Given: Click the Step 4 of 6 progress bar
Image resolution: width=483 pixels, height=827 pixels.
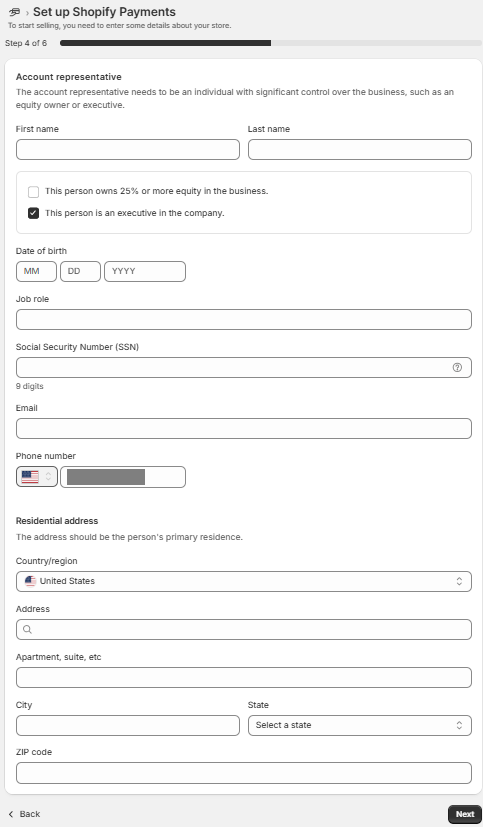Looking at the screenshot, I should pos(271,43).
